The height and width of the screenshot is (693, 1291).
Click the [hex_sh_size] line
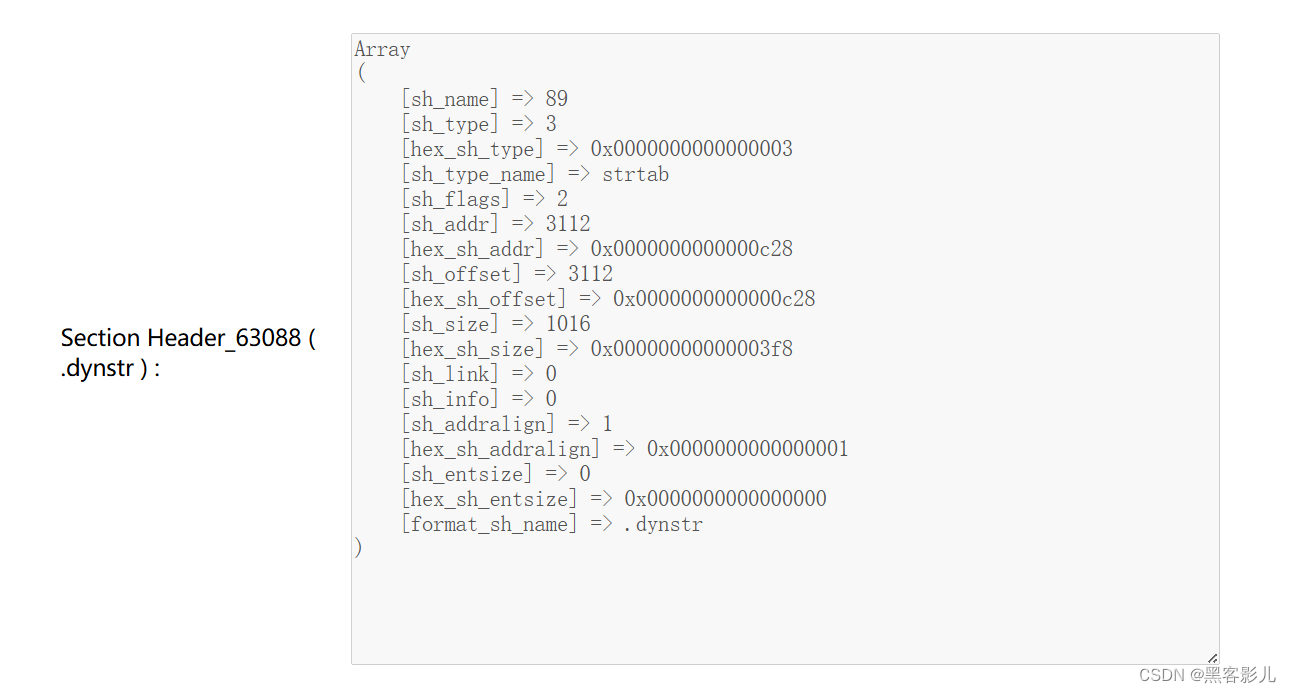596,349
